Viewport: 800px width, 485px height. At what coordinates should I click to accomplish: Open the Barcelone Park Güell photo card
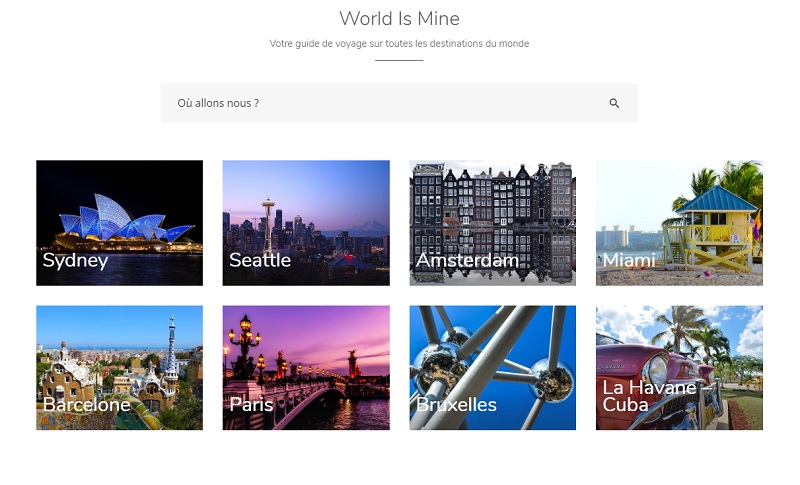pyautogui.click(x=119, y=357)
